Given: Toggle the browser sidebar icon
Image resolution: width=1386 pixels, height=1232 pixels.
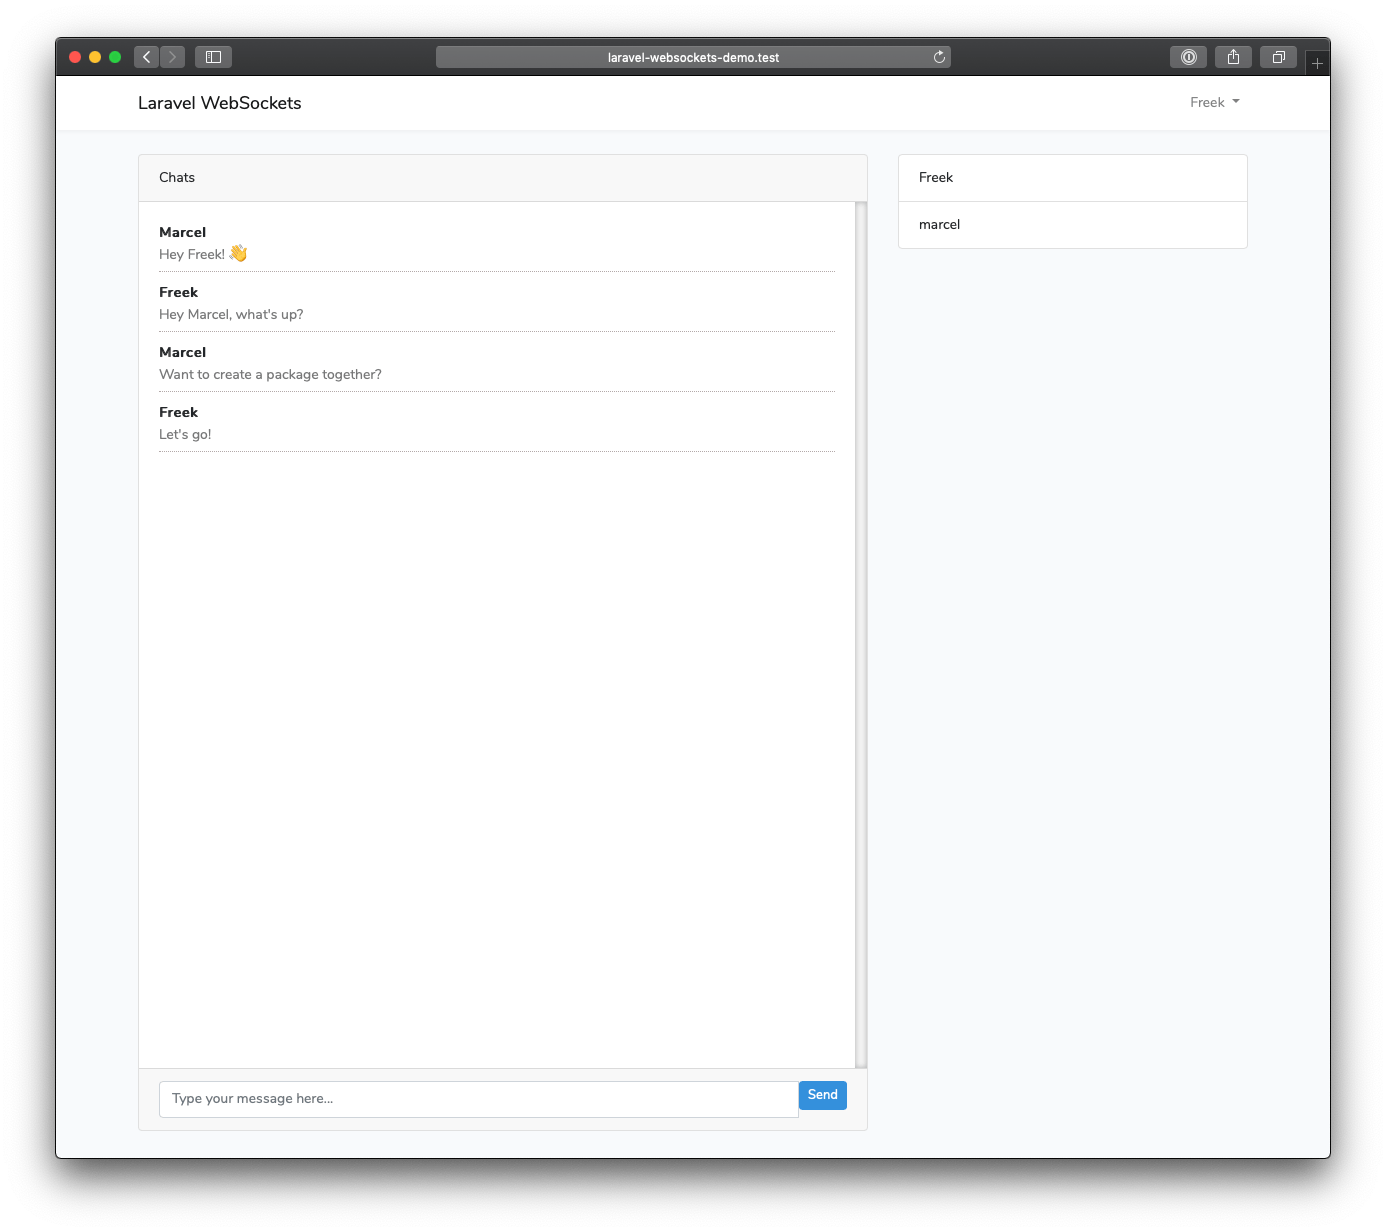Looking at the screenshot, I should 213,57.
